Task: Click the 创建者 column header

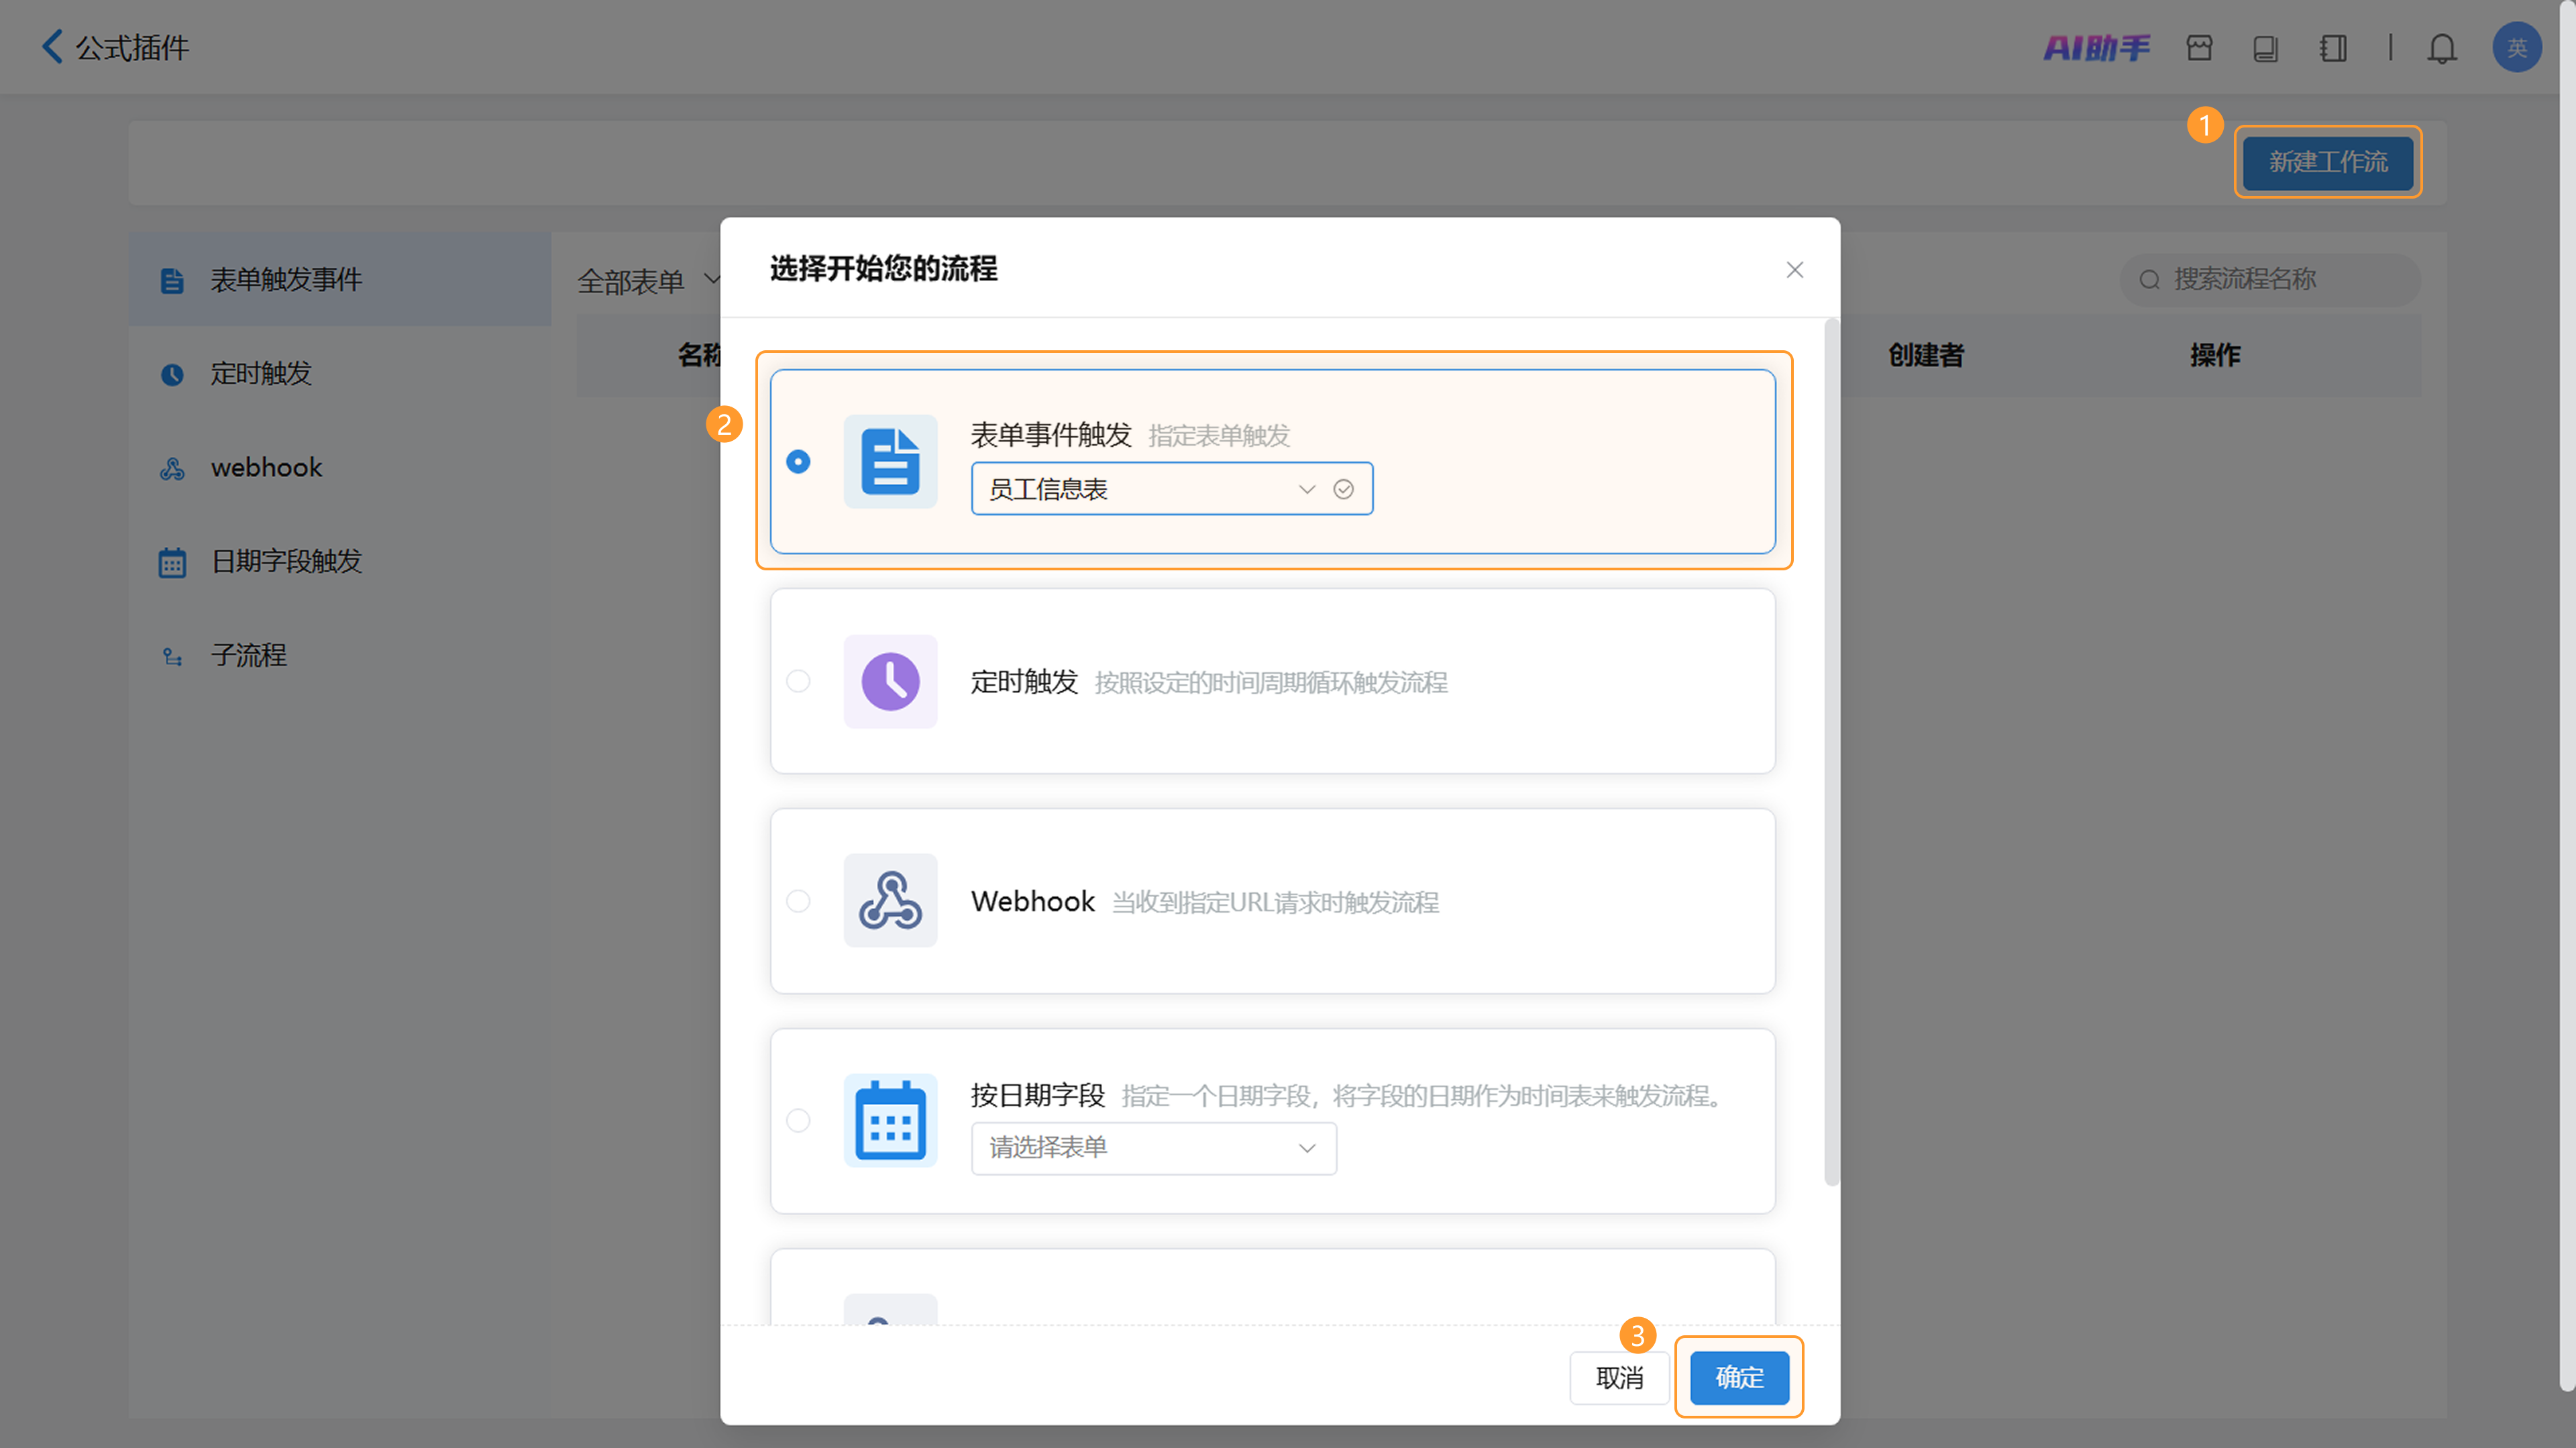Action: [1926, 355]
